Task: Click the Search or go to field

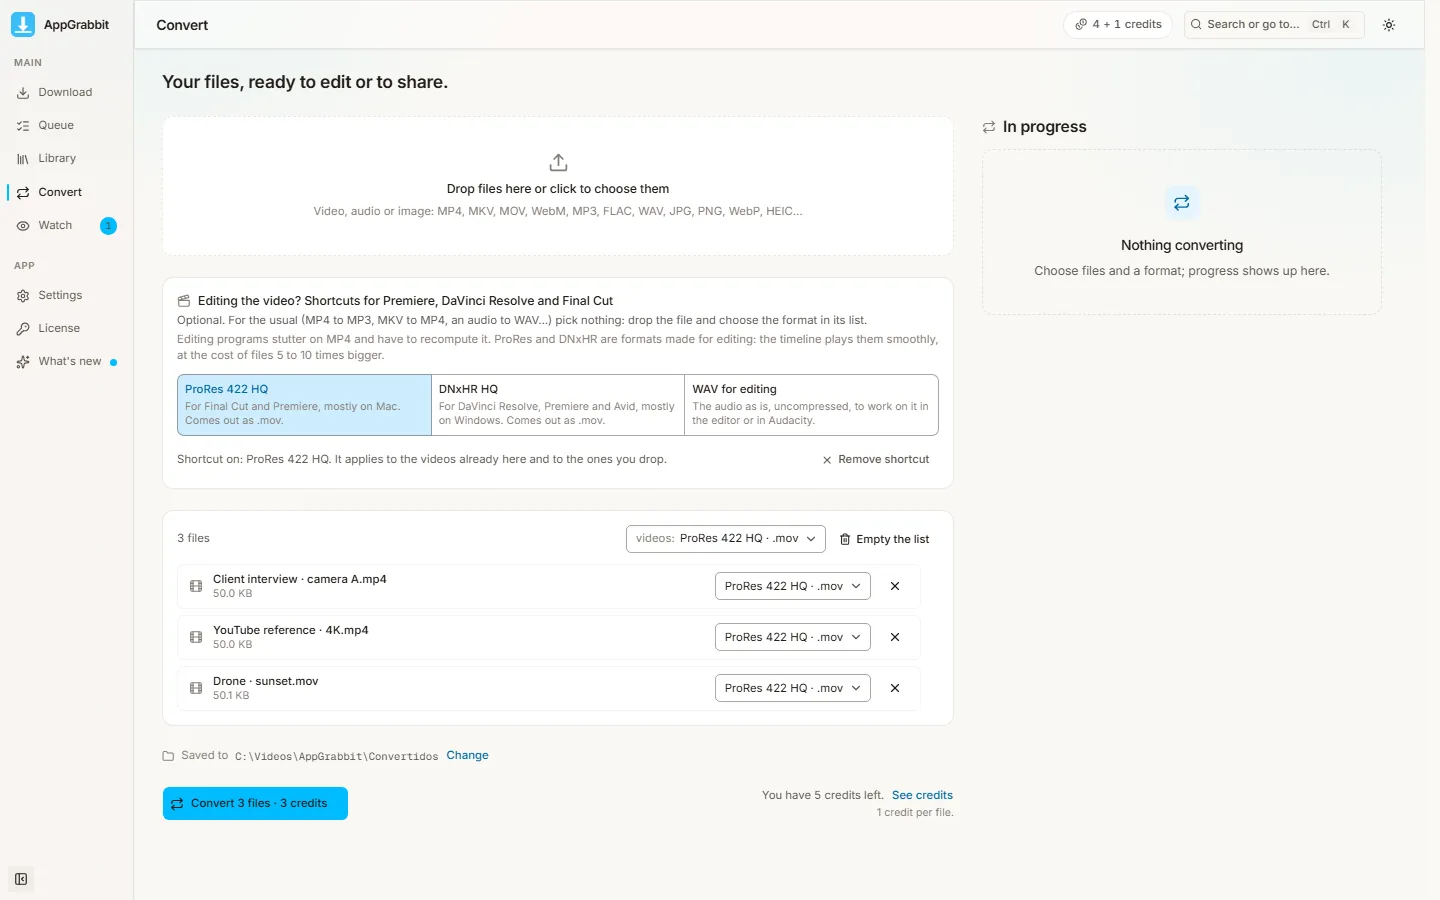Action: coord(1274,24)
